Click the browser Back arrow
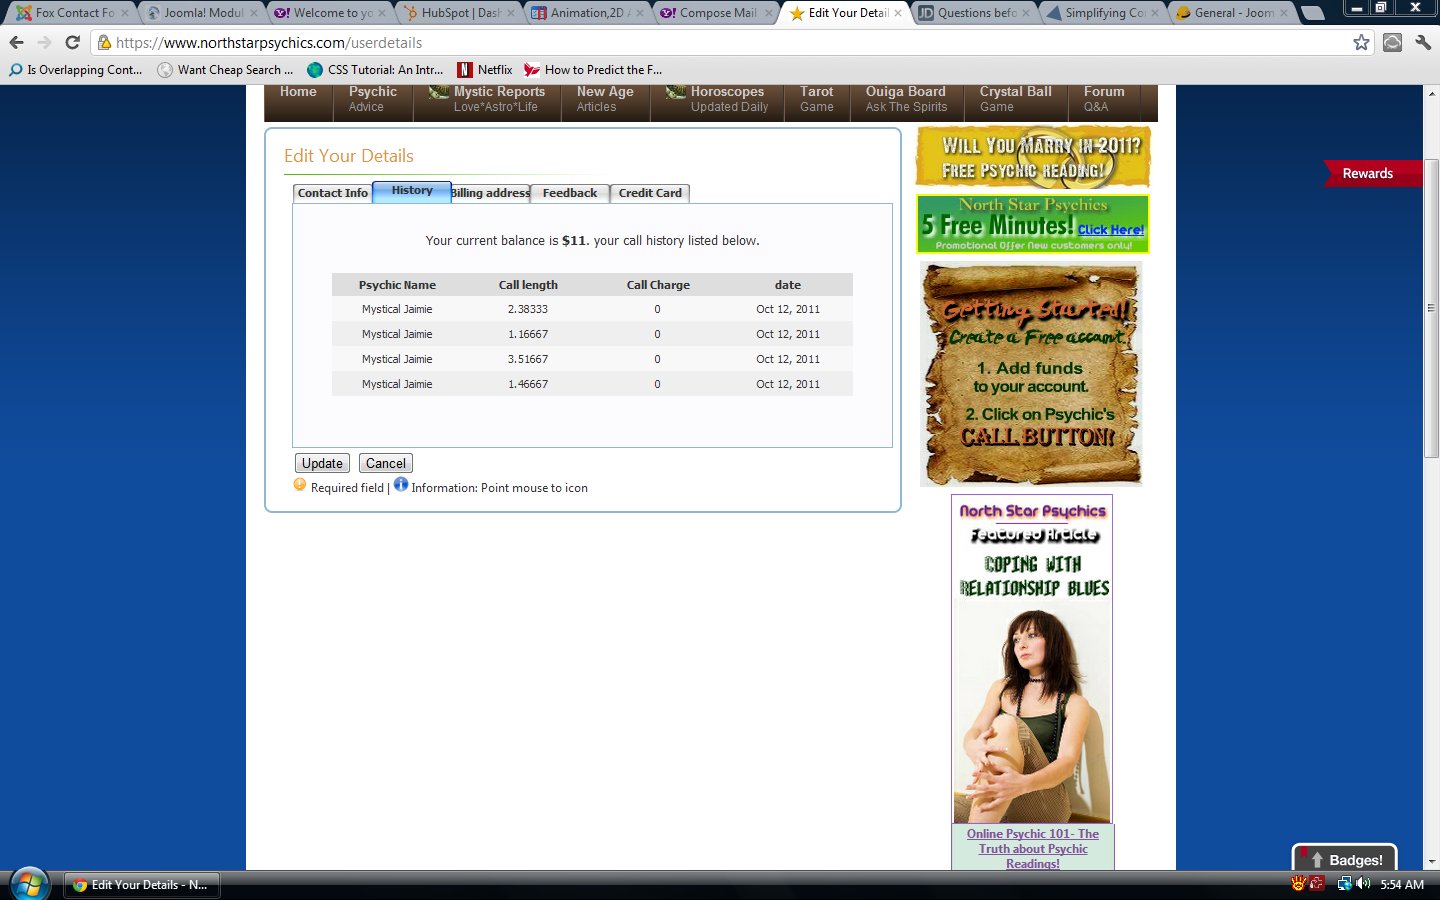This screenshot has width=1440, height=900. pyautogui.click(x=16, y=42)
